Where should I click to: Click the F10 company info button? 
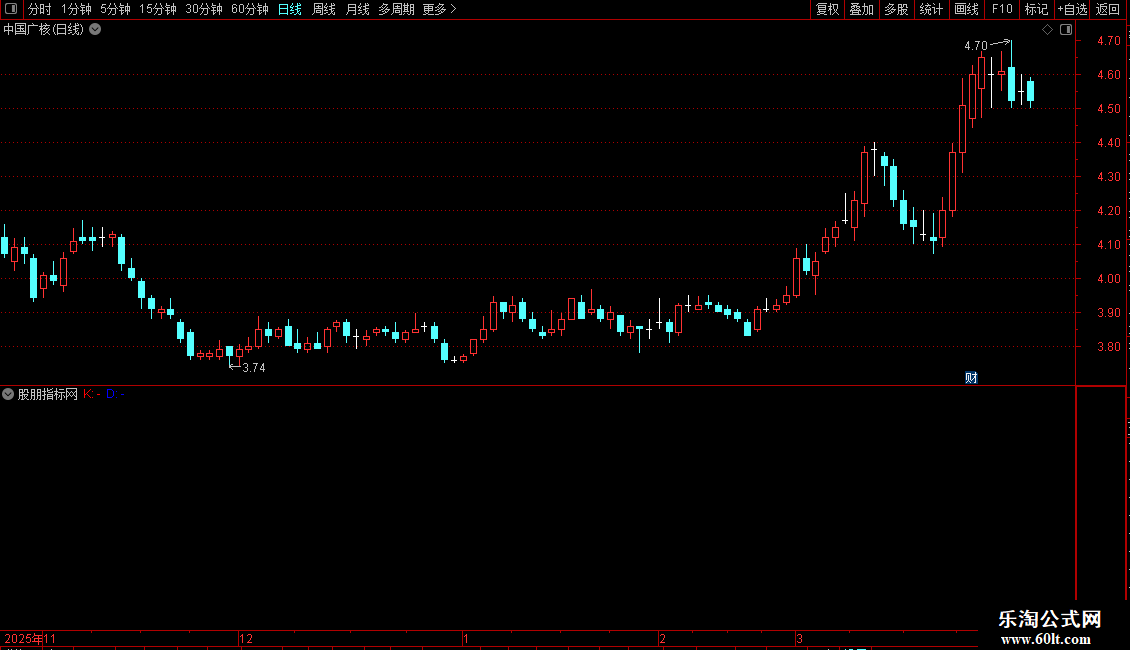click(x=1002, y=9)
